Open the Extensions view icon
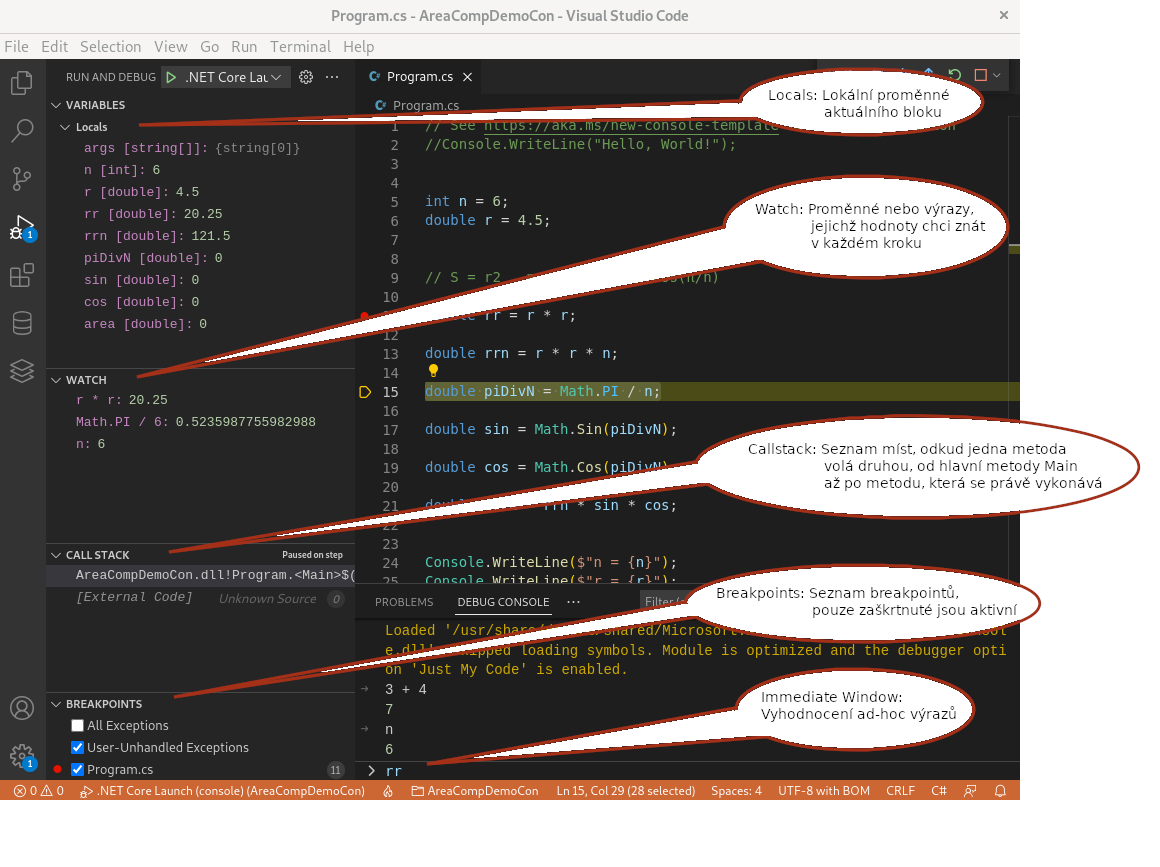The height and width of the screenshot is (867, 1160). pos(22,275)
